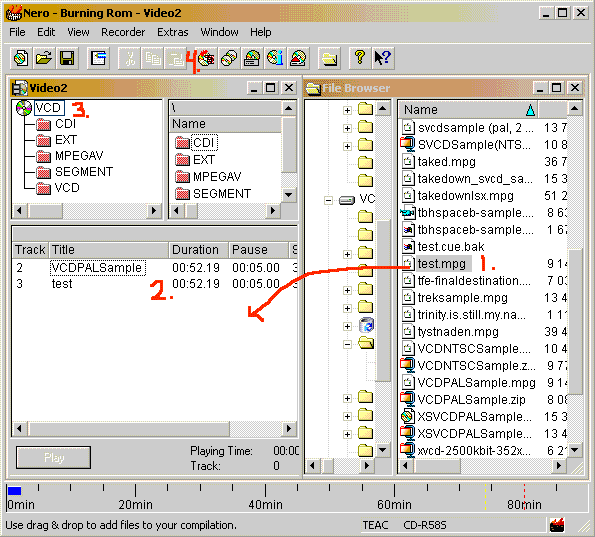This screenshot has width=595, height=537.
Task: Save compilation using the floppy disk icon
Action: [x=67, y=58]
